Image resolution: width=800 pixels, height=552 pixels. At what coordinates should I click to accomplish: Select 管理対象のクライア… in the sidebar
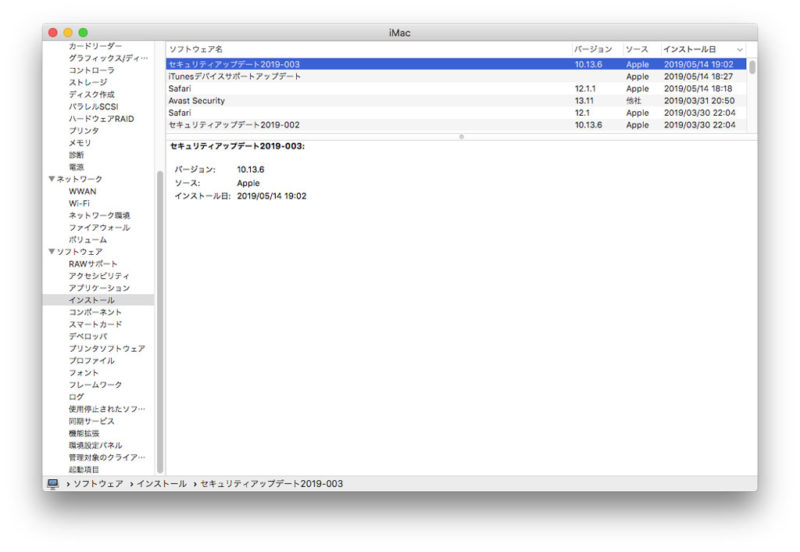(x=107, y=458)
